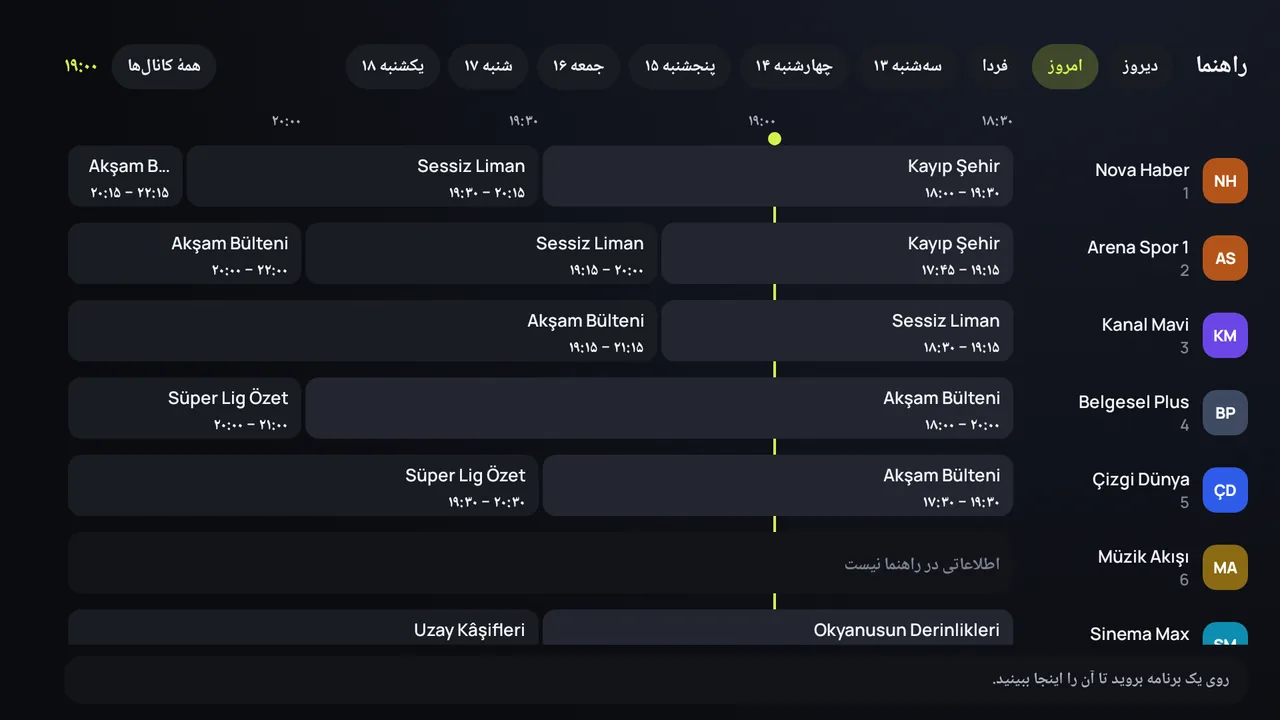This screenshot has height=720, width=1280.
Task: Select the Nova Haber NH channel icon
Action: tap(1225, 181)
